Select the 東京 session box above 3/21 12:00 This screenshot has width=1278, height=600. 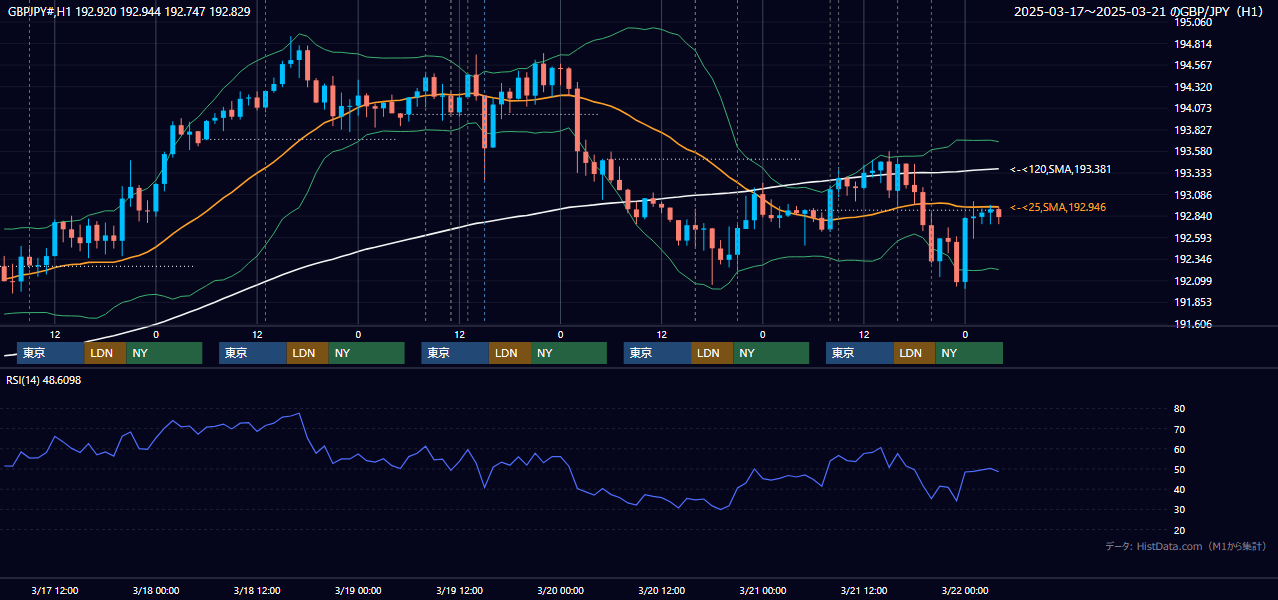point(860,353)
